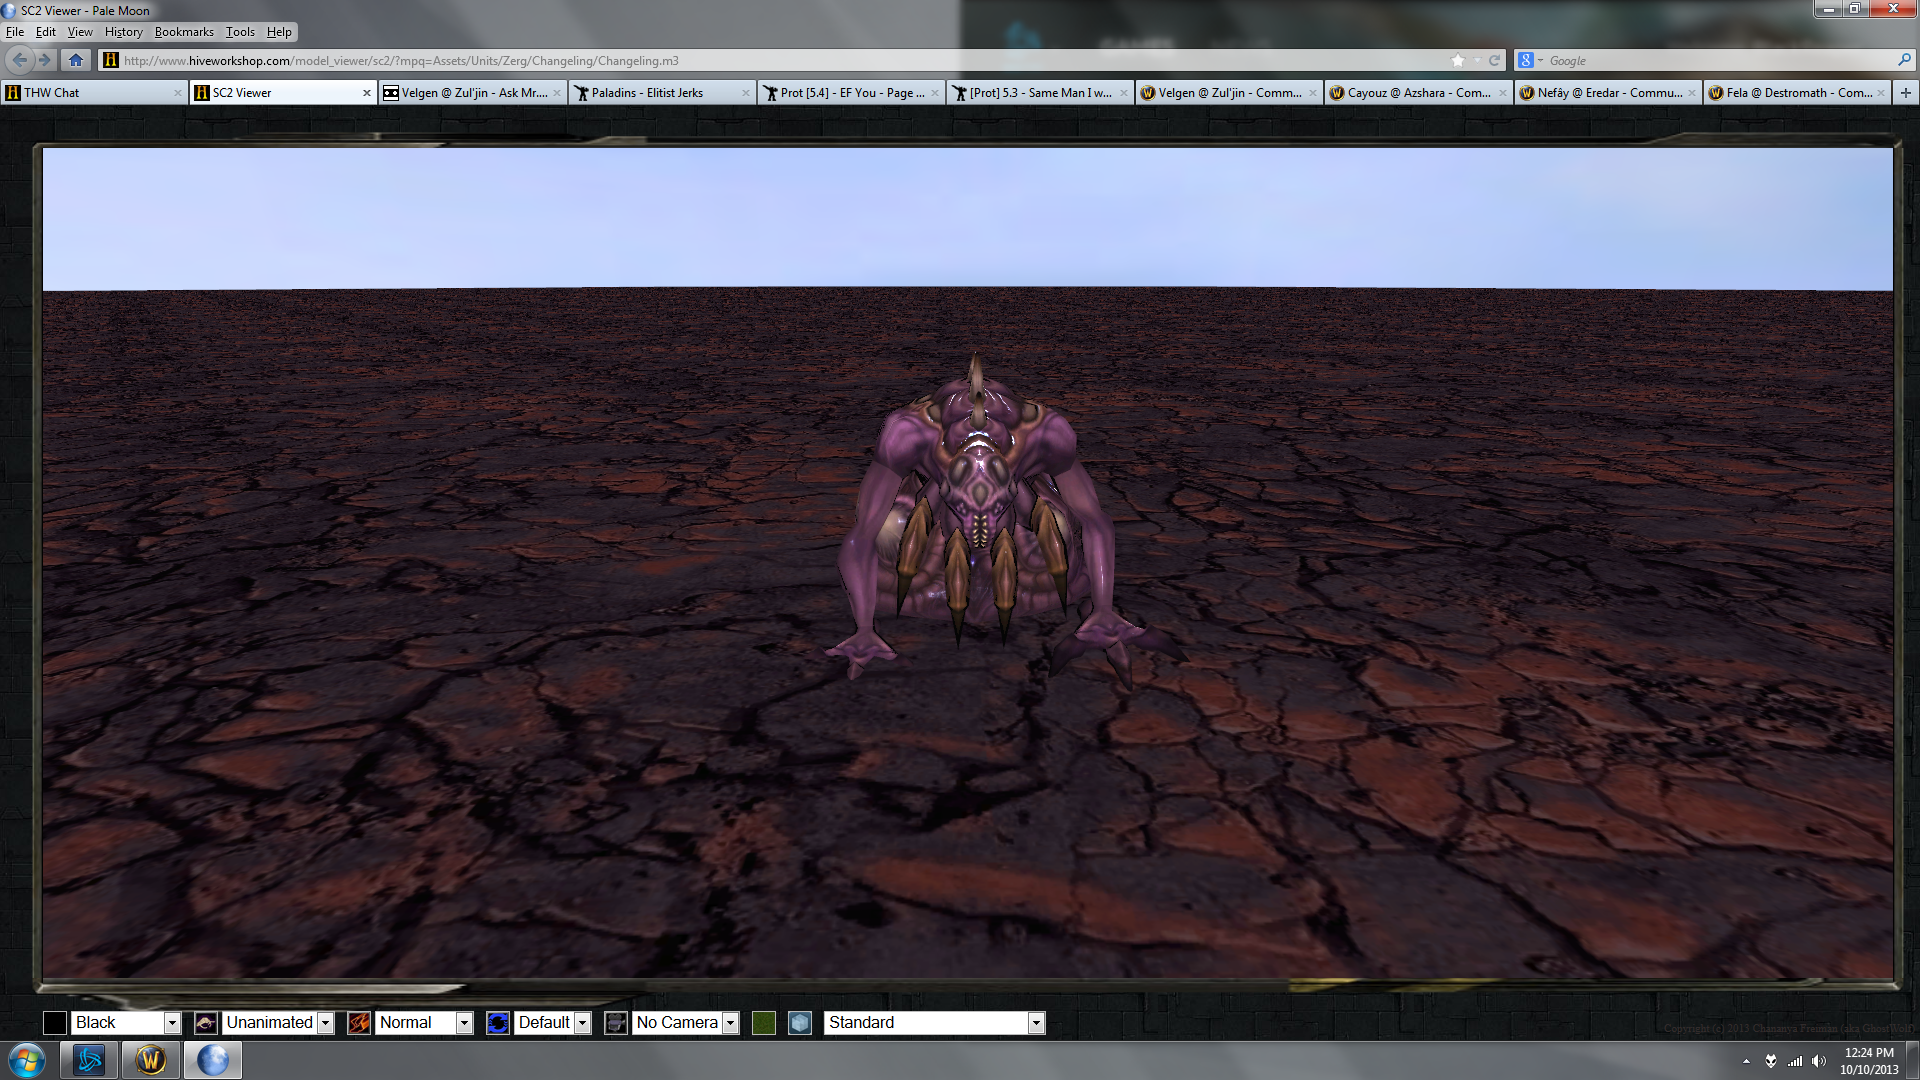Toggle the blue cube shapes button
The height and width of the screenshot is (1080, 1920).
(800, 1022)
